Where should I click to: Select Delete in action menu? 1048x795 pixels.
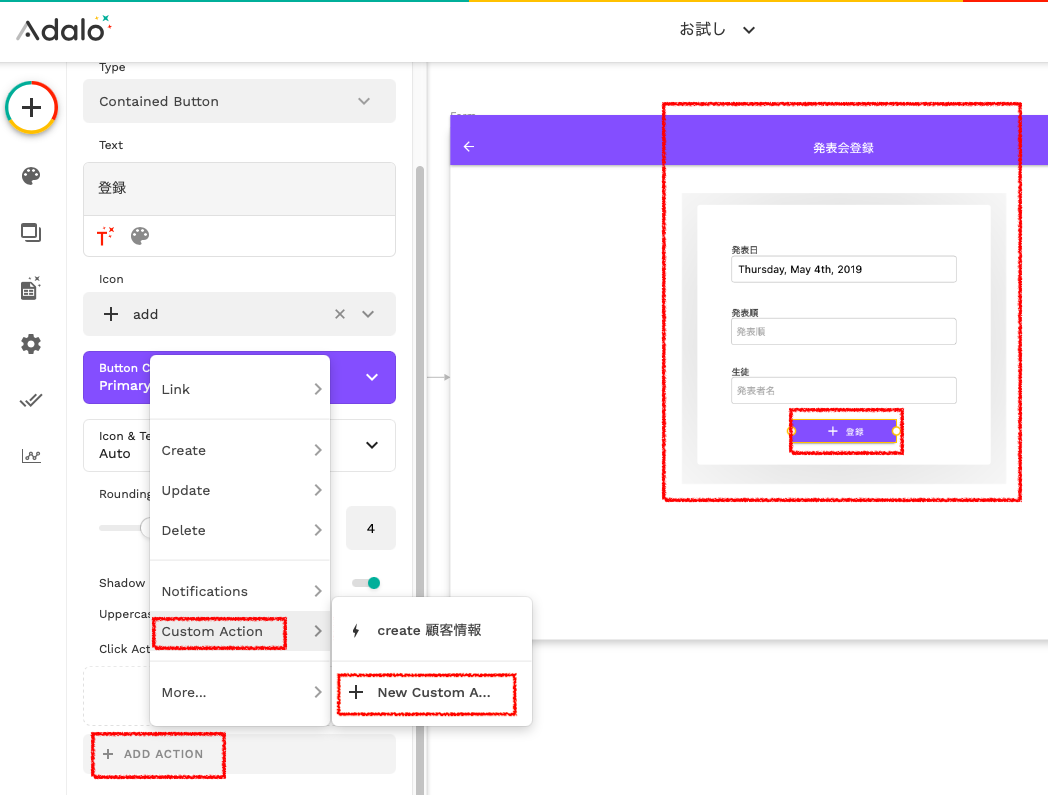pos(240,530)
